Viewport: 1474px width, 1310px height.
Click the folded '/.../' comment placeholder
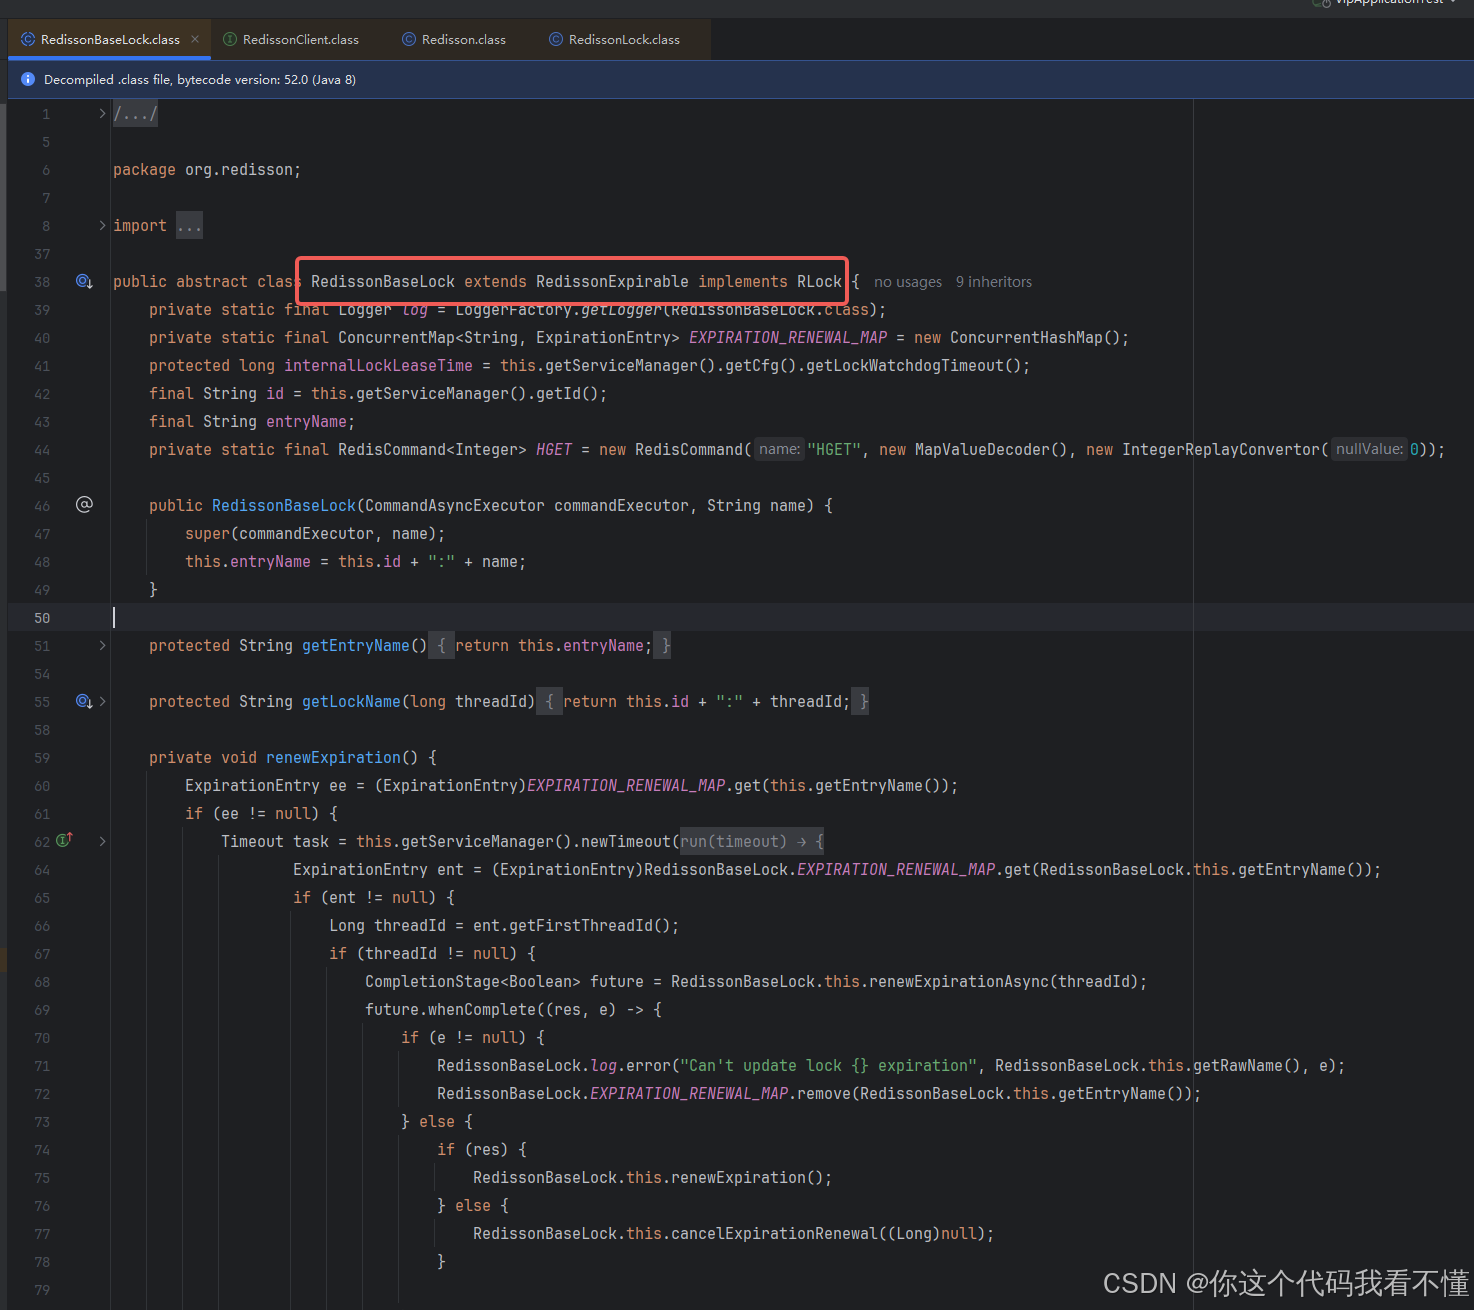coord(135,114)
